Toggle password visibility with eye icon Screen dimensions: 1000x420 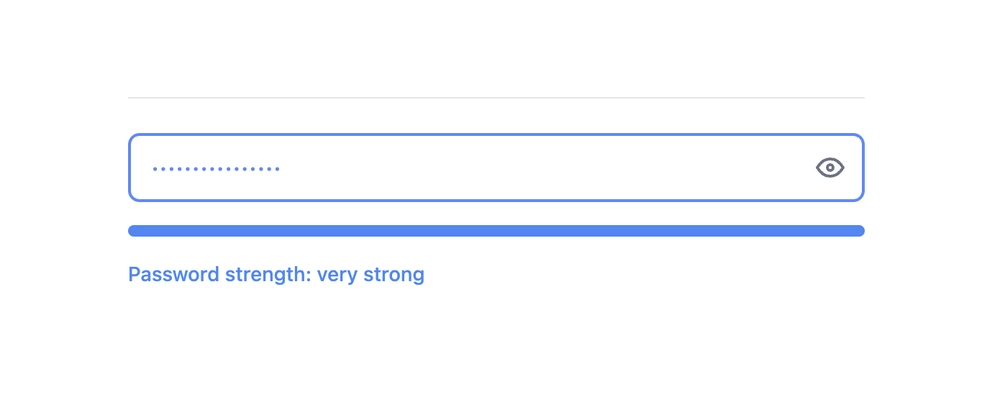click(830, 168)
